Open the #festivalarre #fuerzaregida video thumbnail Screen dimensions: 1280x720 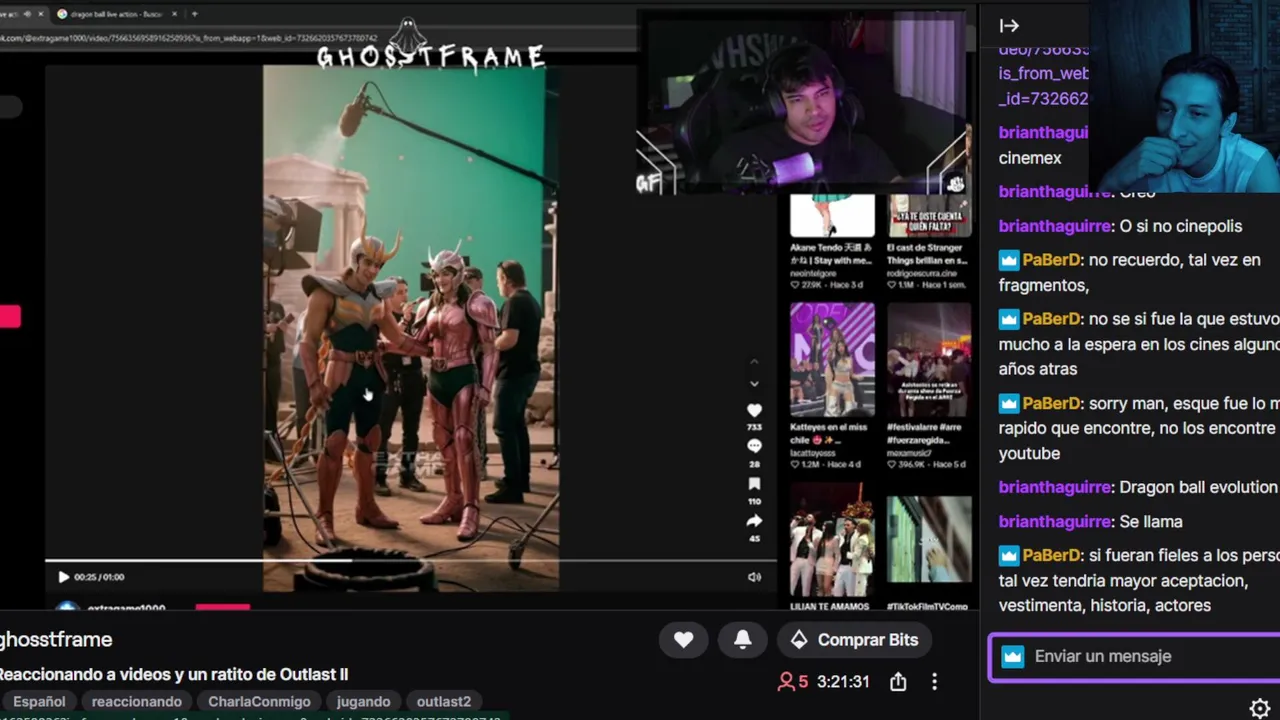(x=929, y=360)
